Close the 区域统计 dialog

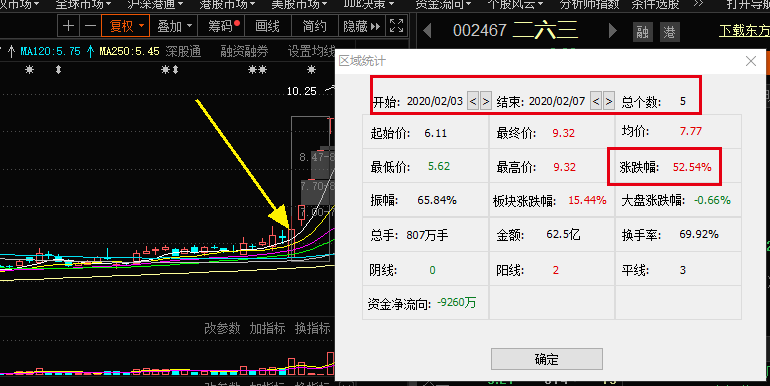point(750,61)
